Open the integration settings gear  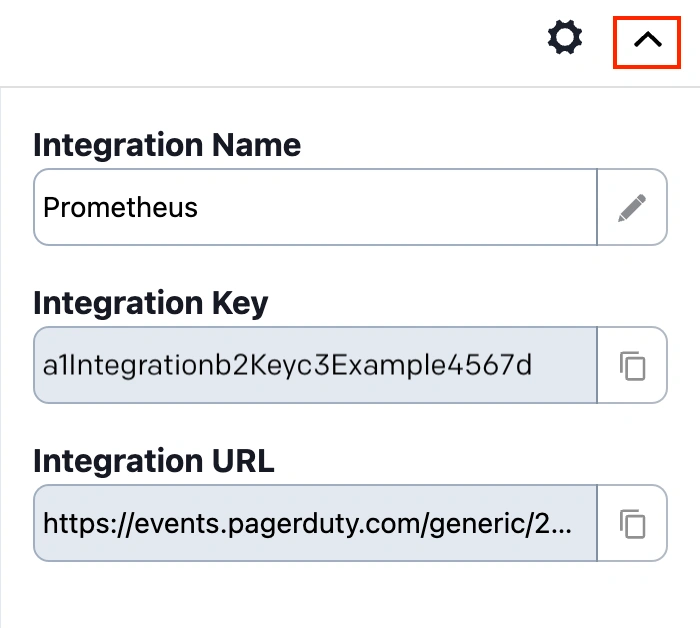(565, 40)
